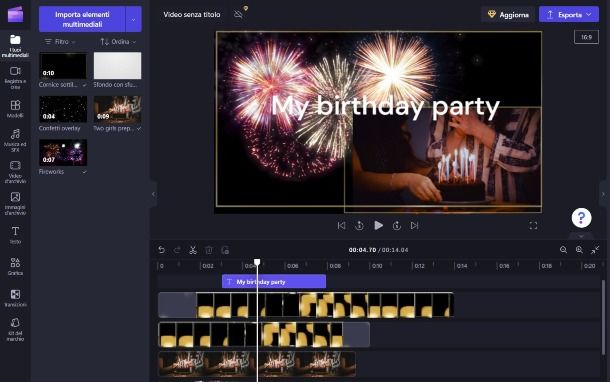This screenshot has height=382, width=610.
Task: Open the Grafica graphics panel
Action: tap(15, 266)
